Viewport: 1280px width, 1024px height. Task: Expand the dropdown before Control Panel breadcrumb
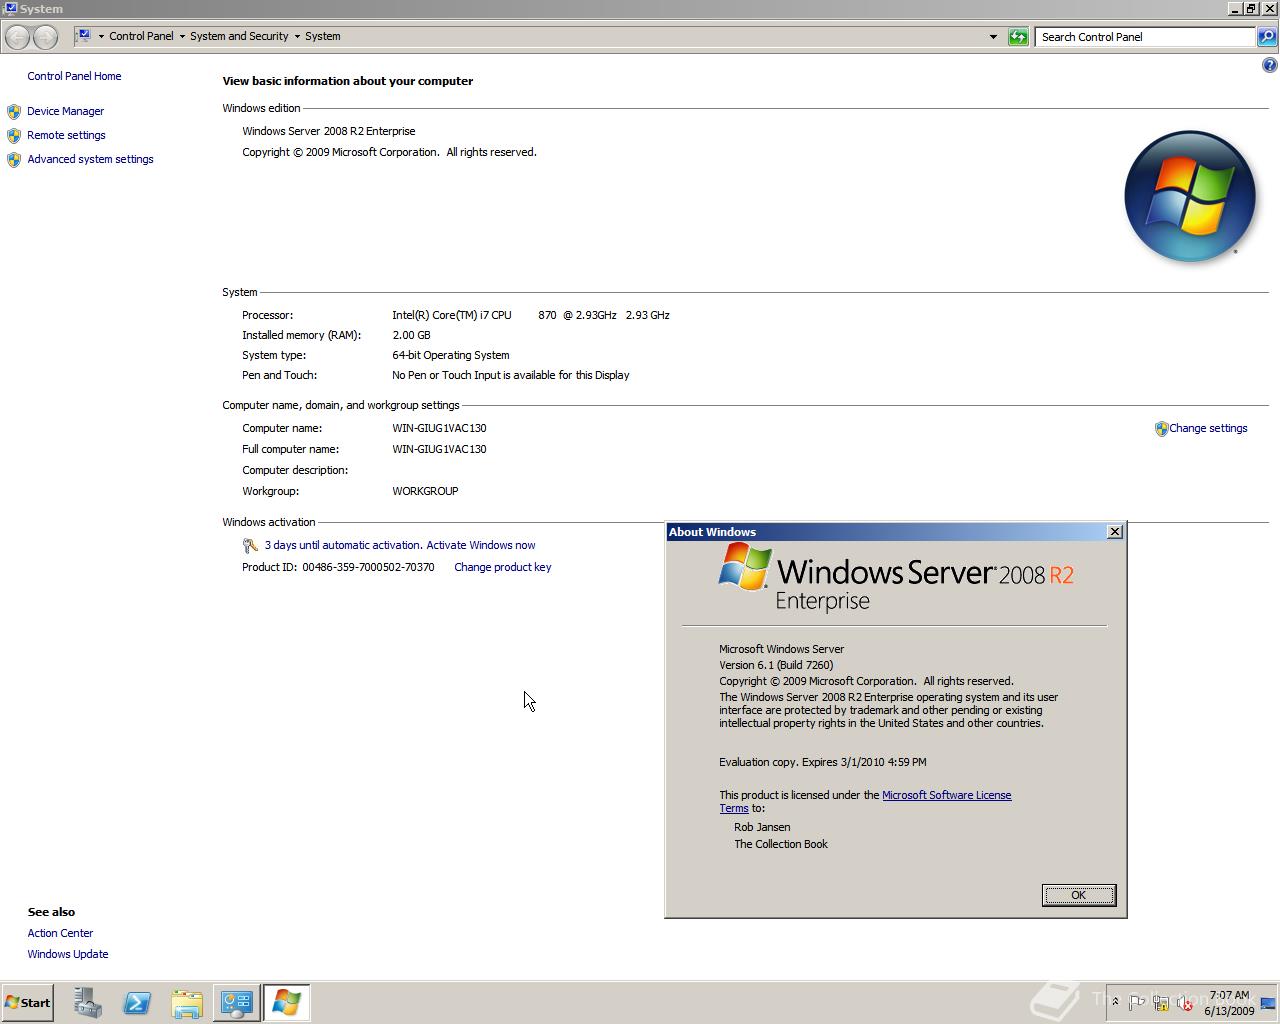[x=101, y=36]
